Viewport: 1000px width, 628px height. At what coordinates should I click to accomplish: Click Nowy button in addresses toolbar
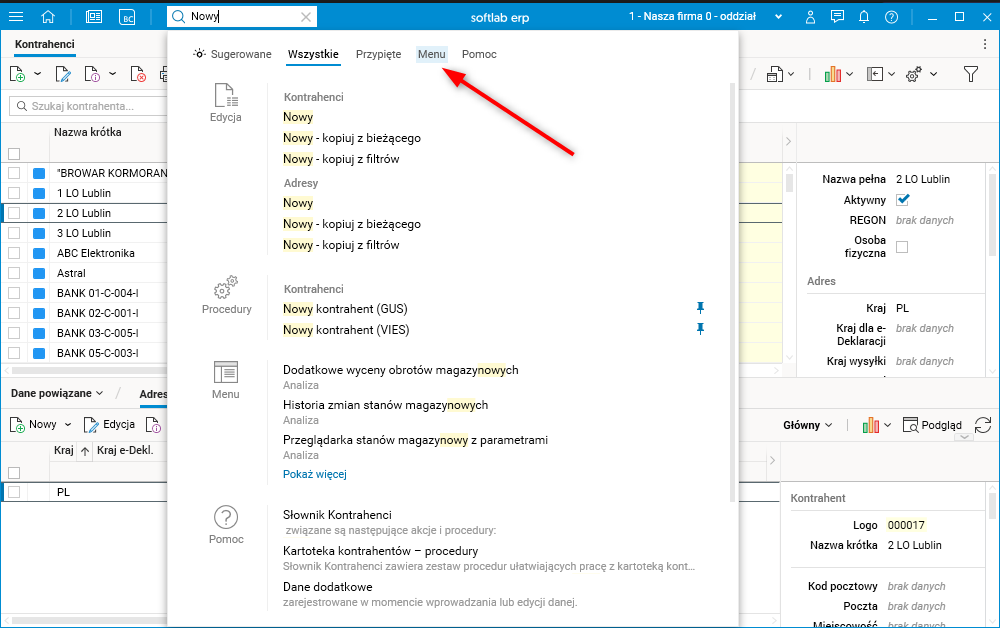point(33,425)
